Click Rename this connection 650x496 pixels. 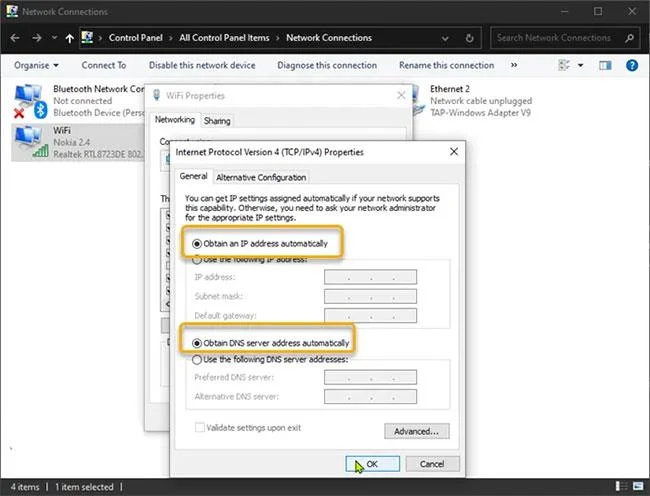(x=446, y=65)
